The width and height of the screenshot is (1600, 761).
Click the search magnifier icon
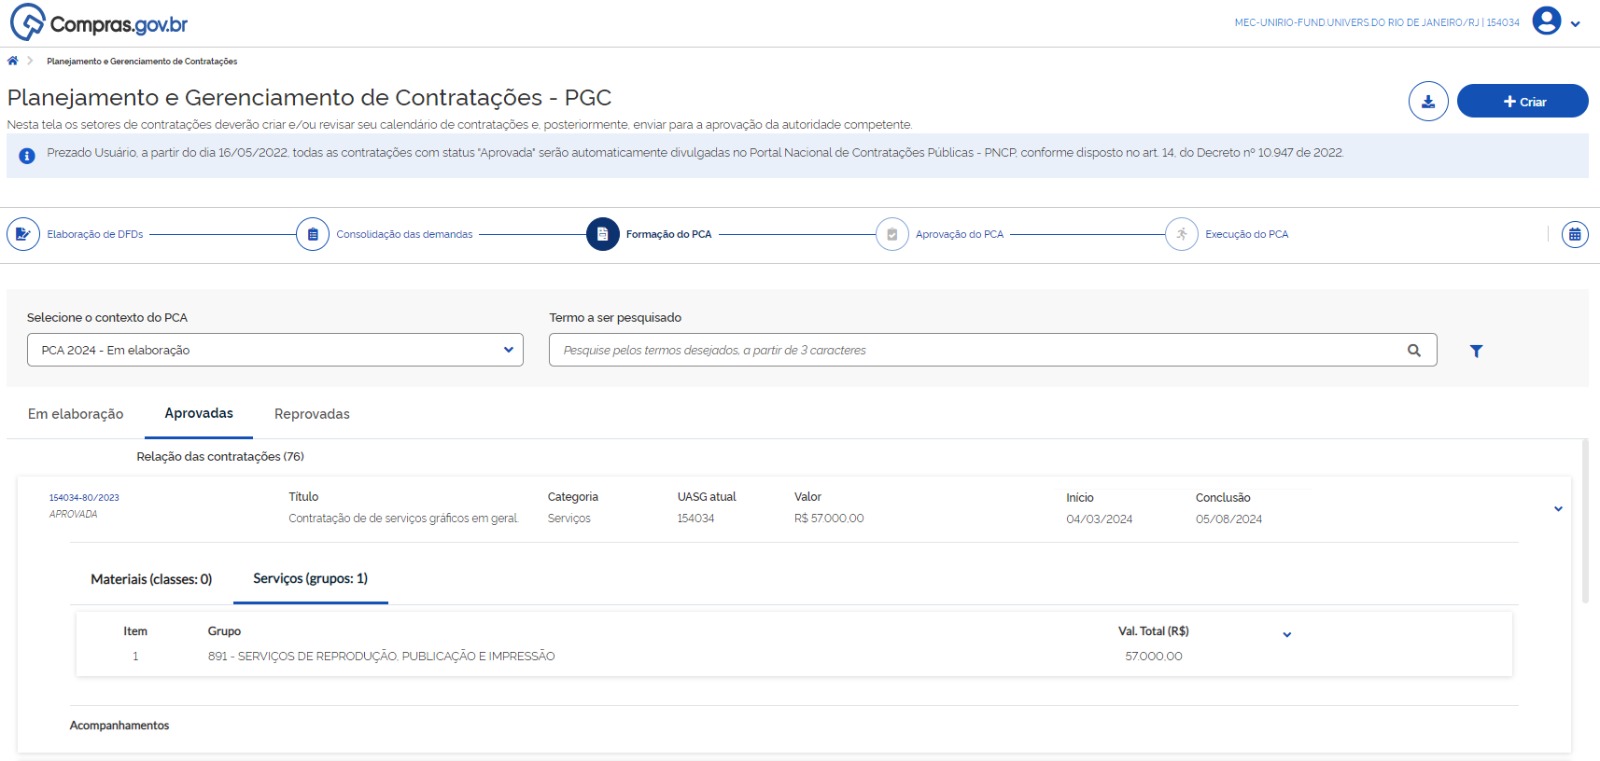tap(1414, 350)
